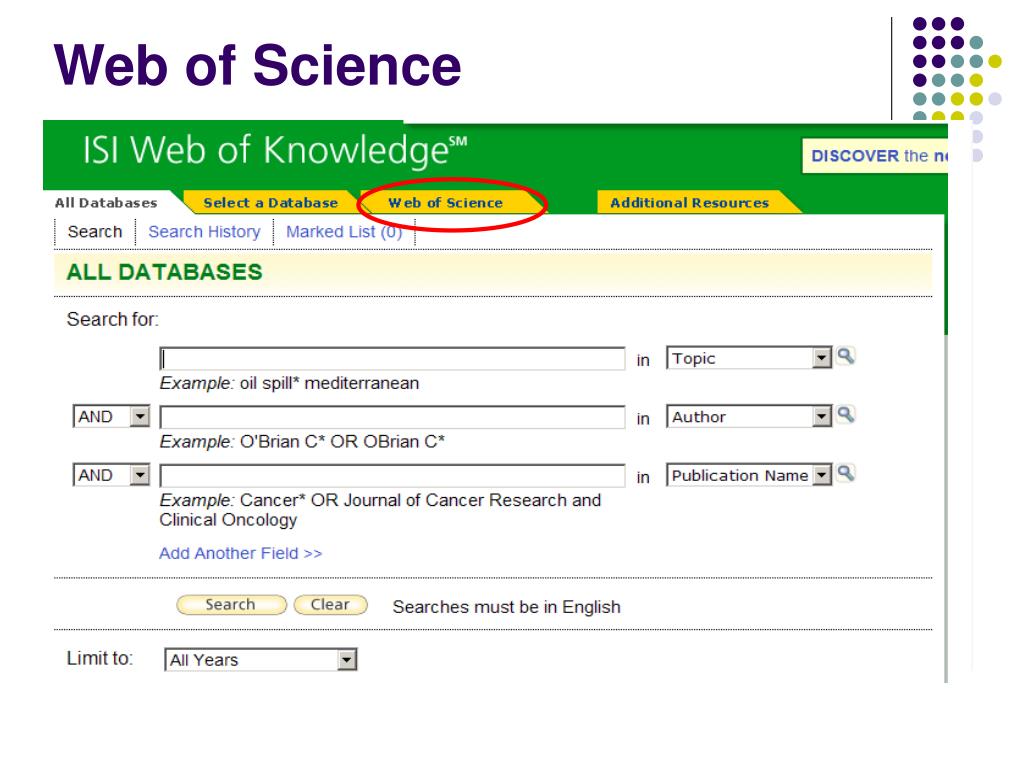The image size is (1024, 768).
Task: Focus the Author search text field
Action: tap(392, 417)
